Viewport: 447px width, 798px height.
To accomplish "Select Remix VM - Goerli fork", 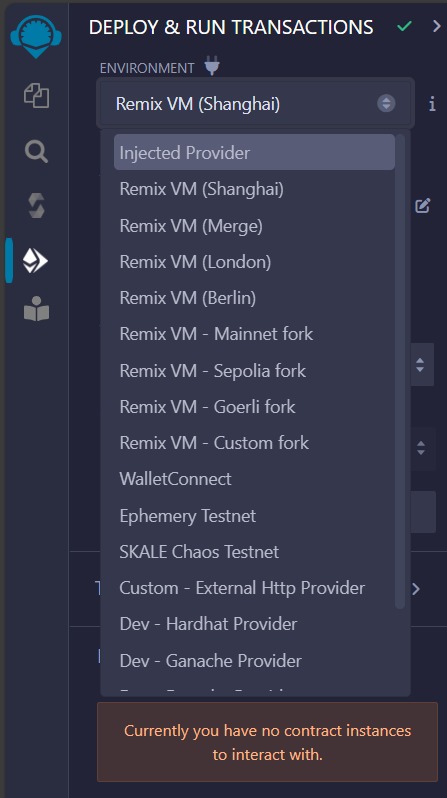I will [254, 407].
